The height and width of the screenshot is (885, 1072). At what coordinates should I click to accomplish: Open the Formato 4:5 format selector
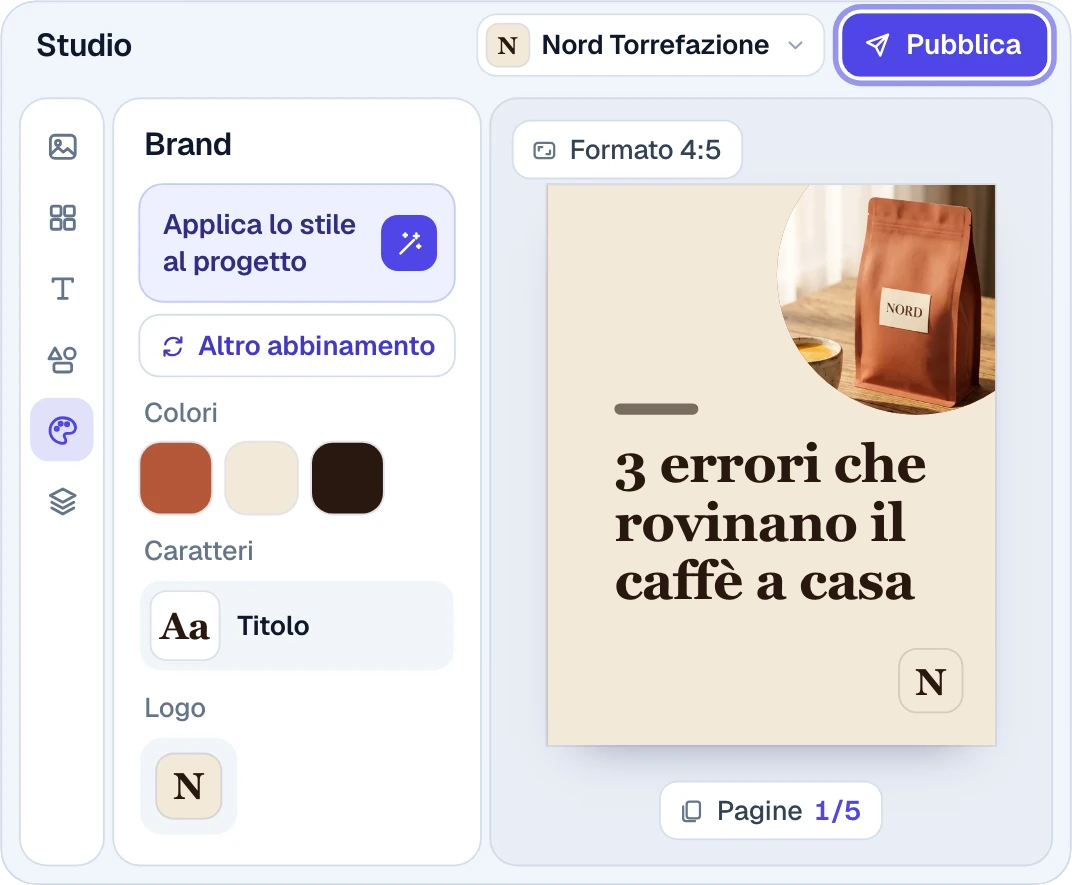pos(627,150)
